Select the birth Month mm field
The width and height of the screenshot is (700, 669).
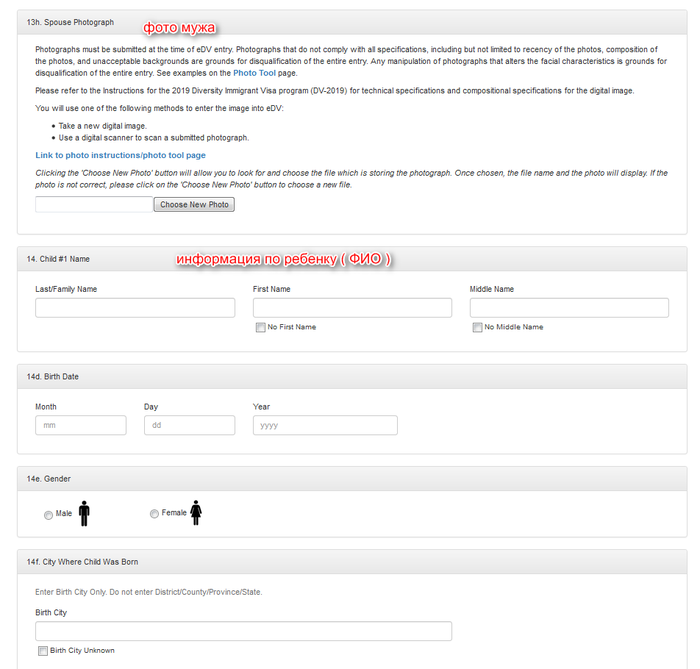click(x=81, y=425)
